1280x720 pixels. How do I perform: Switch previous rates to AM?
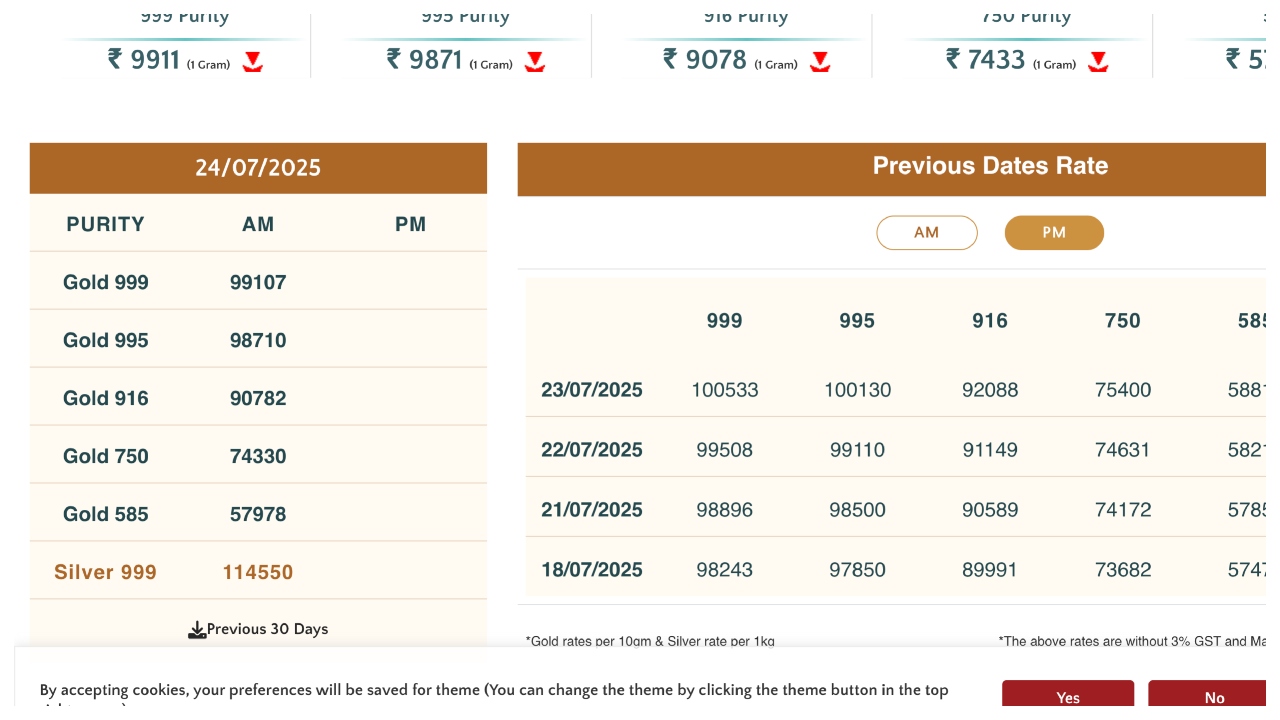pos(926,233)
